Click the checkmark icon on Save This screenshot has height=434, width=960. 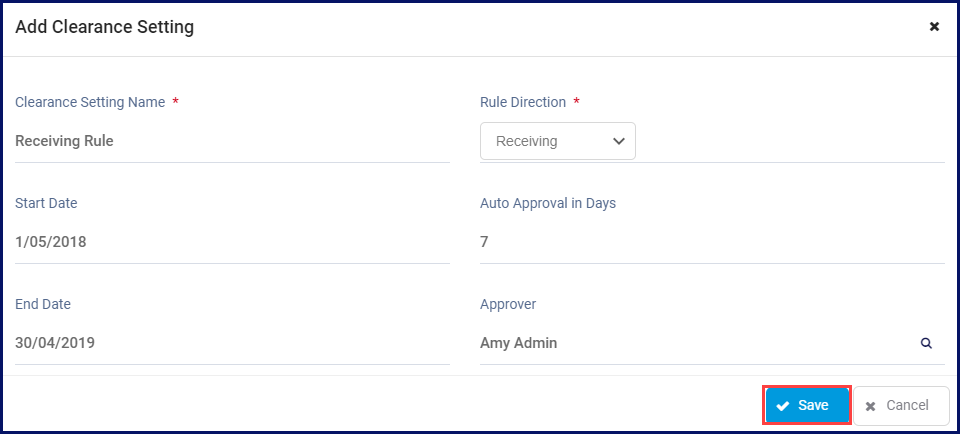pos(783,406)
